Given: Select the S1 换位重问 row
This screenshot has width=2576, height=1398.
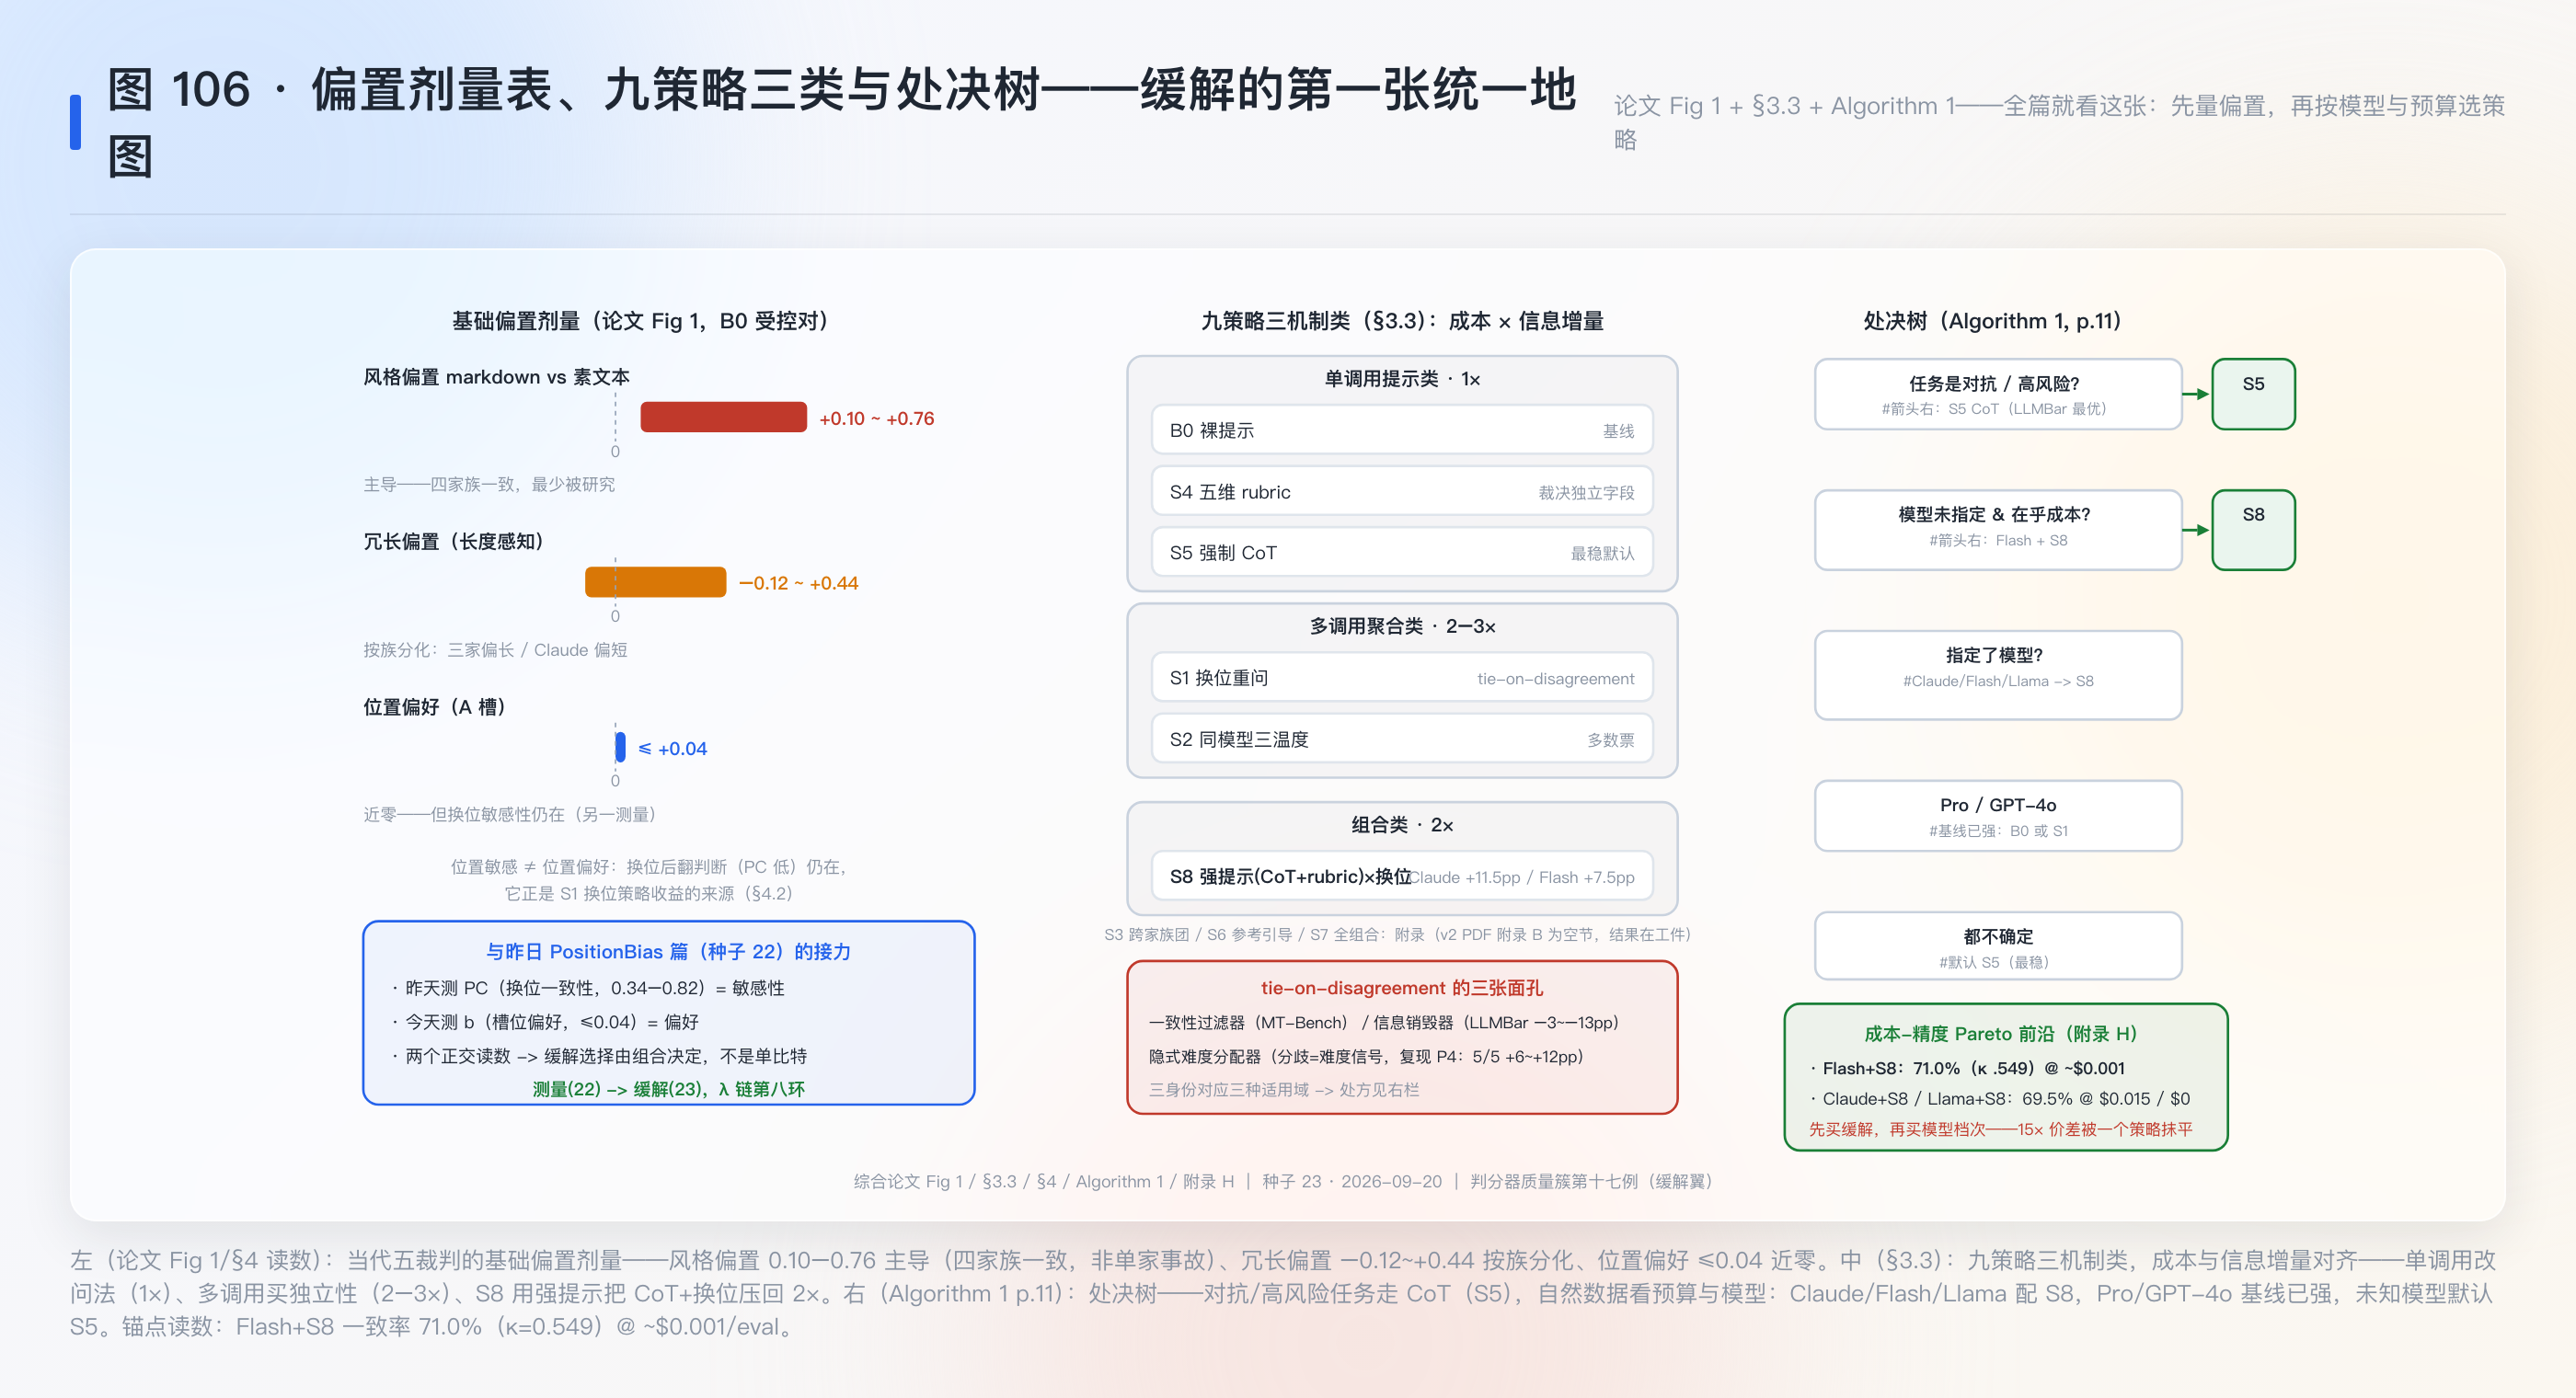Looking at the screenshot, I should tap(1401, 678).
